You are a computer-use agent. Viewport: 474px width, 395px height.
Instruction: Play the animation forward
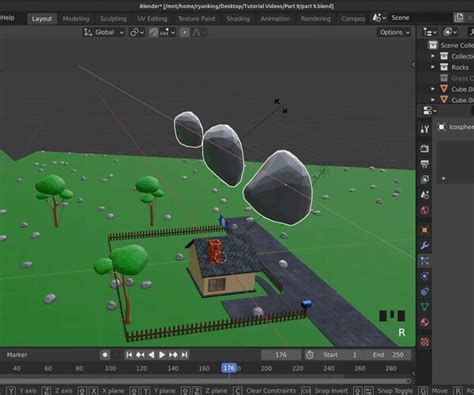[162, 355]
